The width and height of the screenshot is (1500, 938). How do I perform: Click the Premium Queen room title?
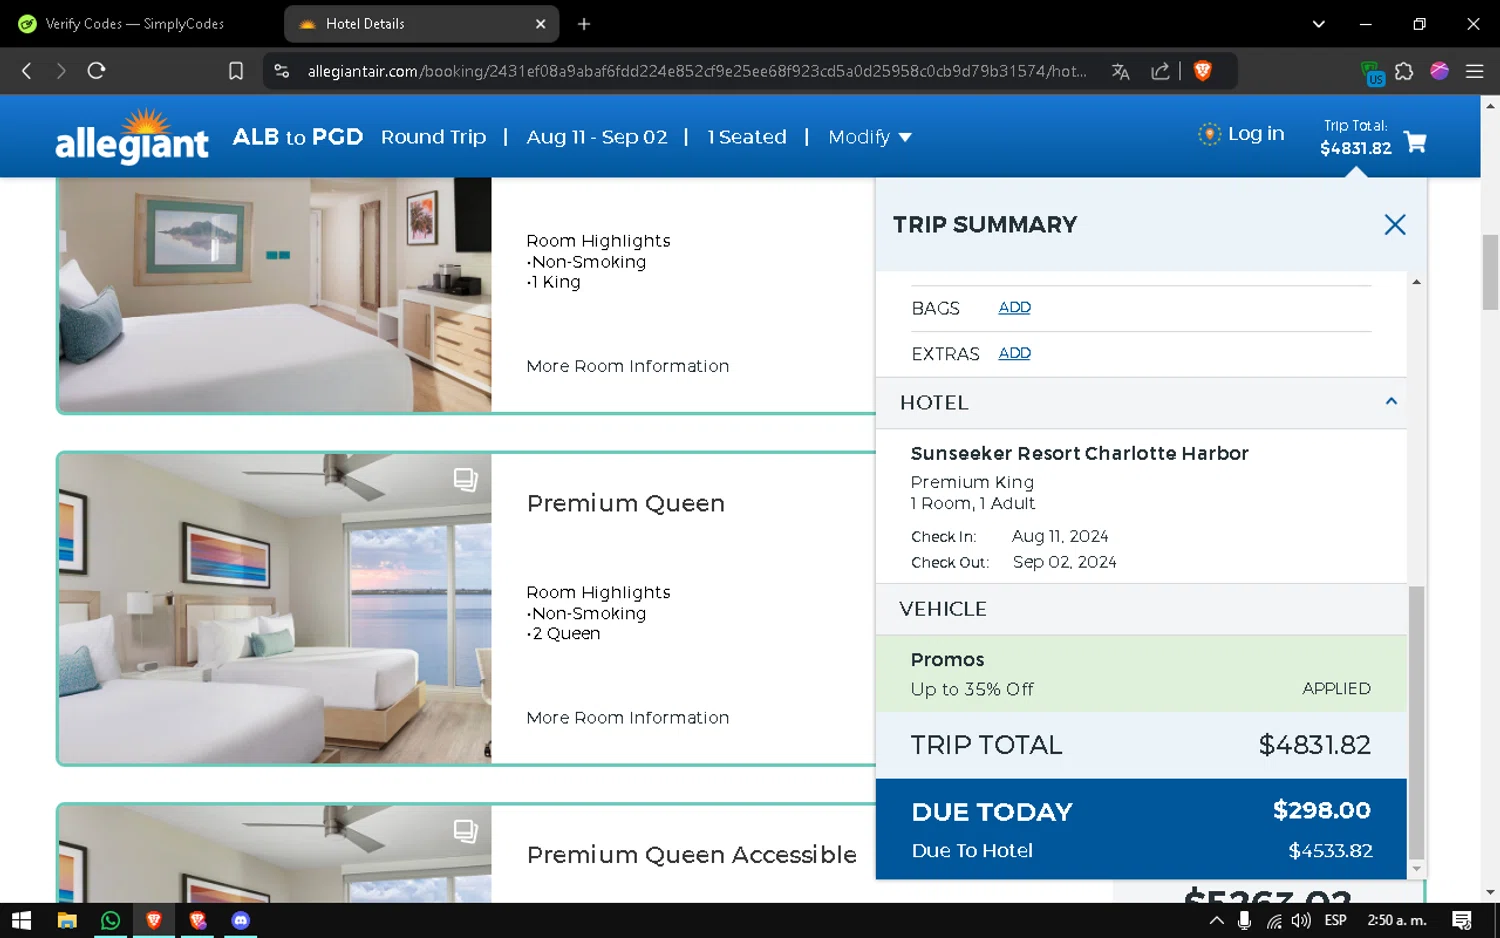click(x=626, y=503)
